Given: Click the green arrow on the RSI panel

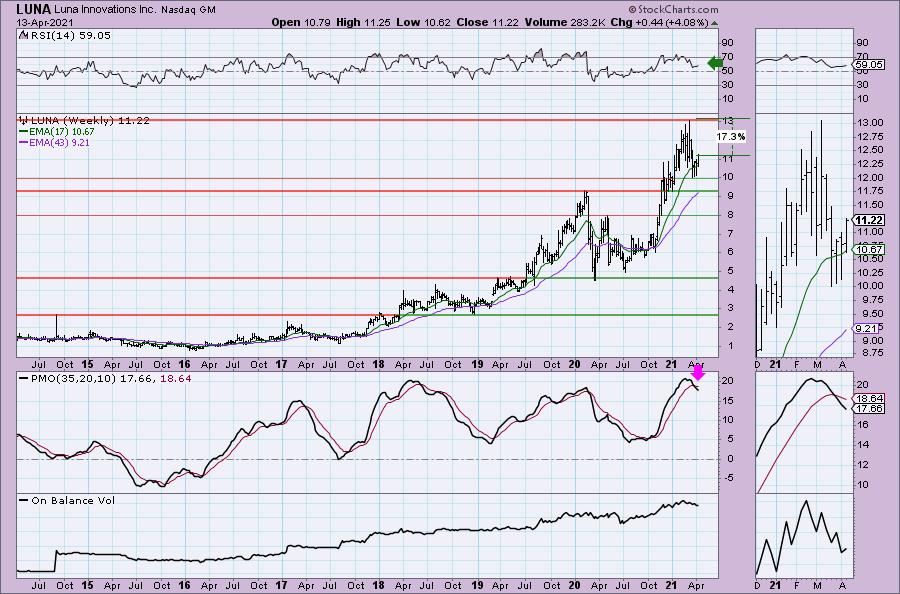Looking at the screenshot, I should click(x=715, y=63).
